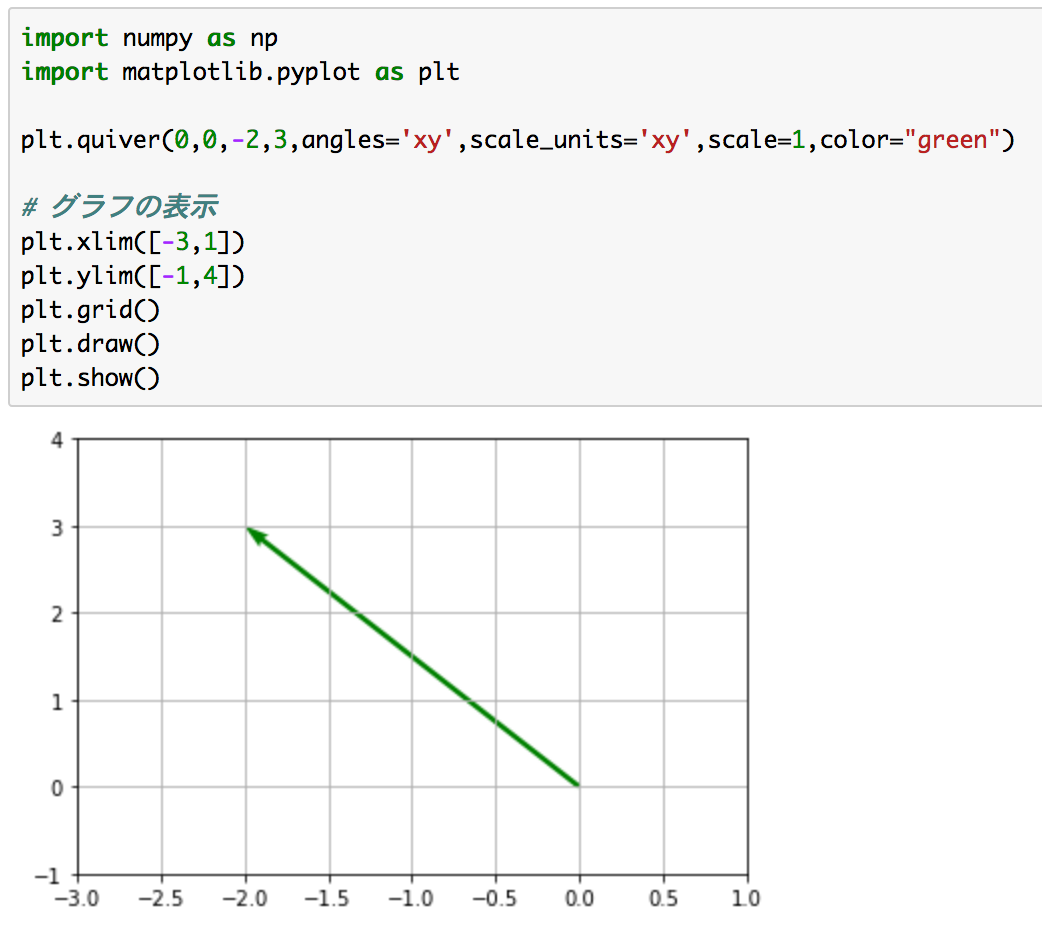Screen dimensions: 1042x936
Task: Click the x-axis tick label -1.0
Action: 411,899
